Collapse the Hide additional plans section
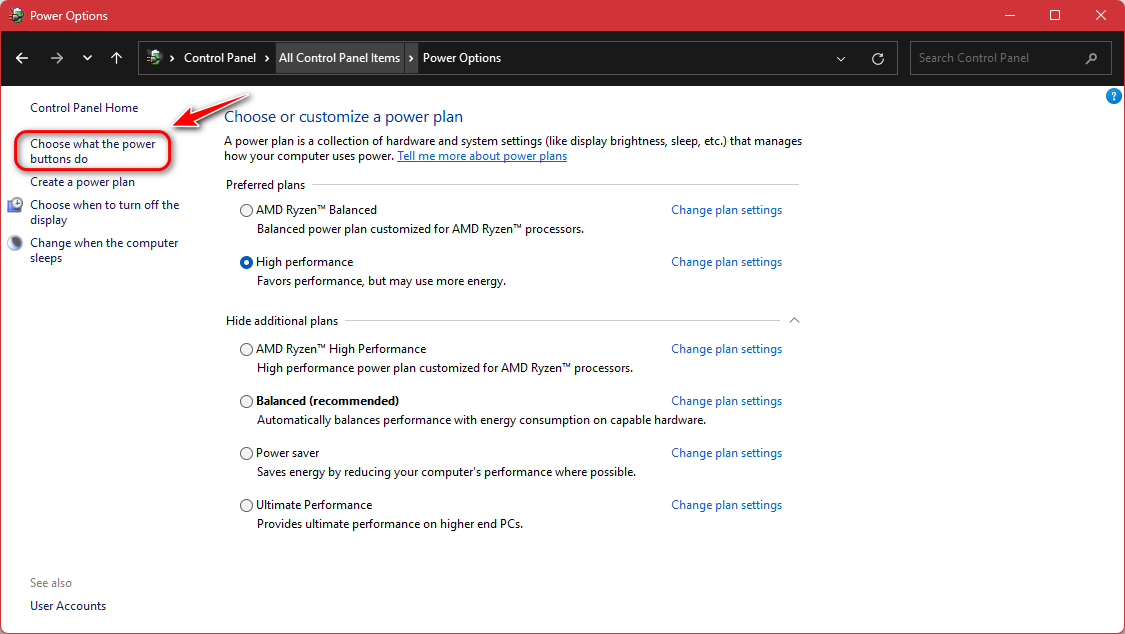 794,321
